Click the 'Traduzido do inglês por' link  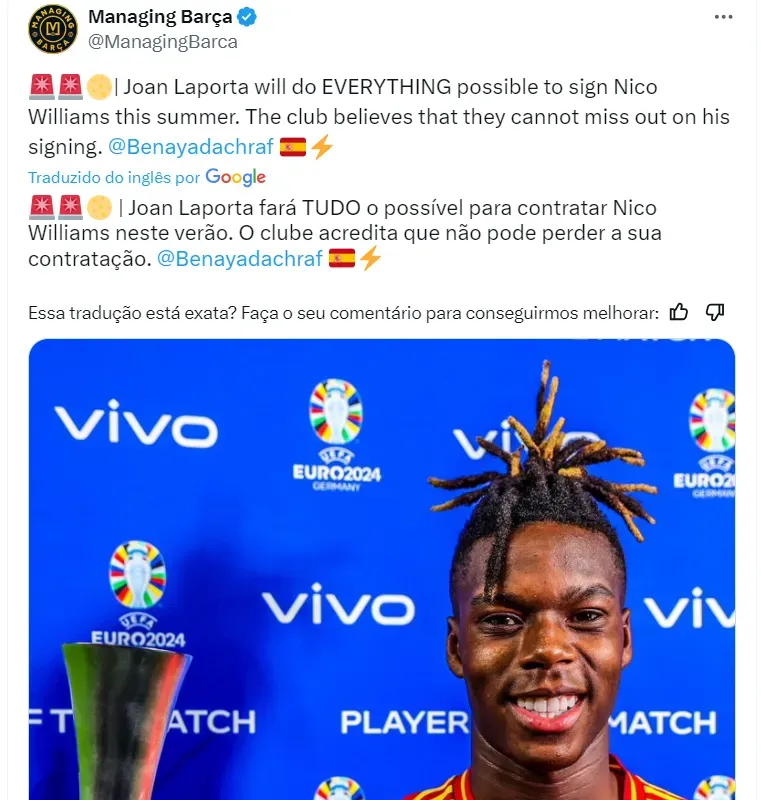coord(114,178)
